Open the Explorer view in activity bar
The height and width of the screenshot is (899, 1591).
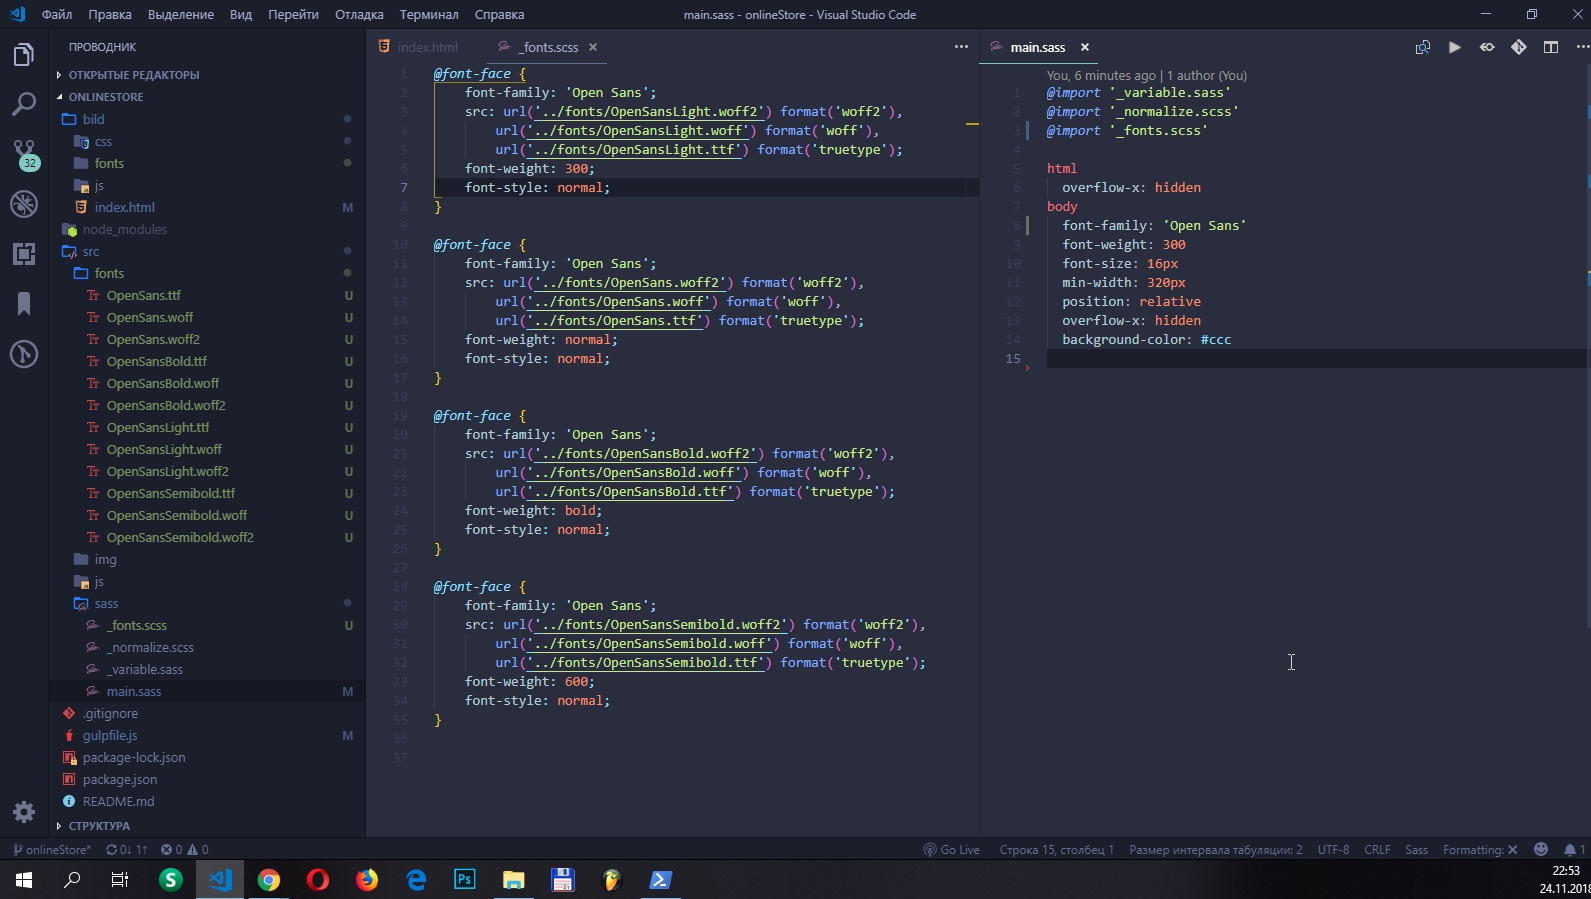pyautogui.click(x=24, y=55)
